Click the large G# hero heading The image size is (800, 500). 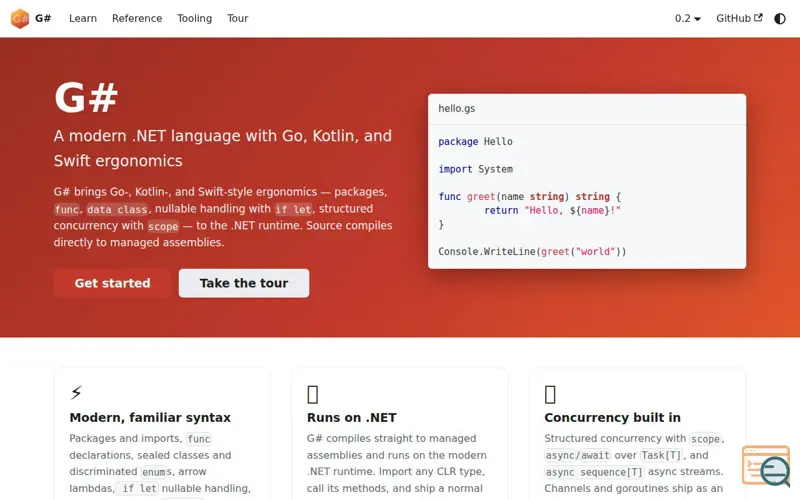click(86, 97)
